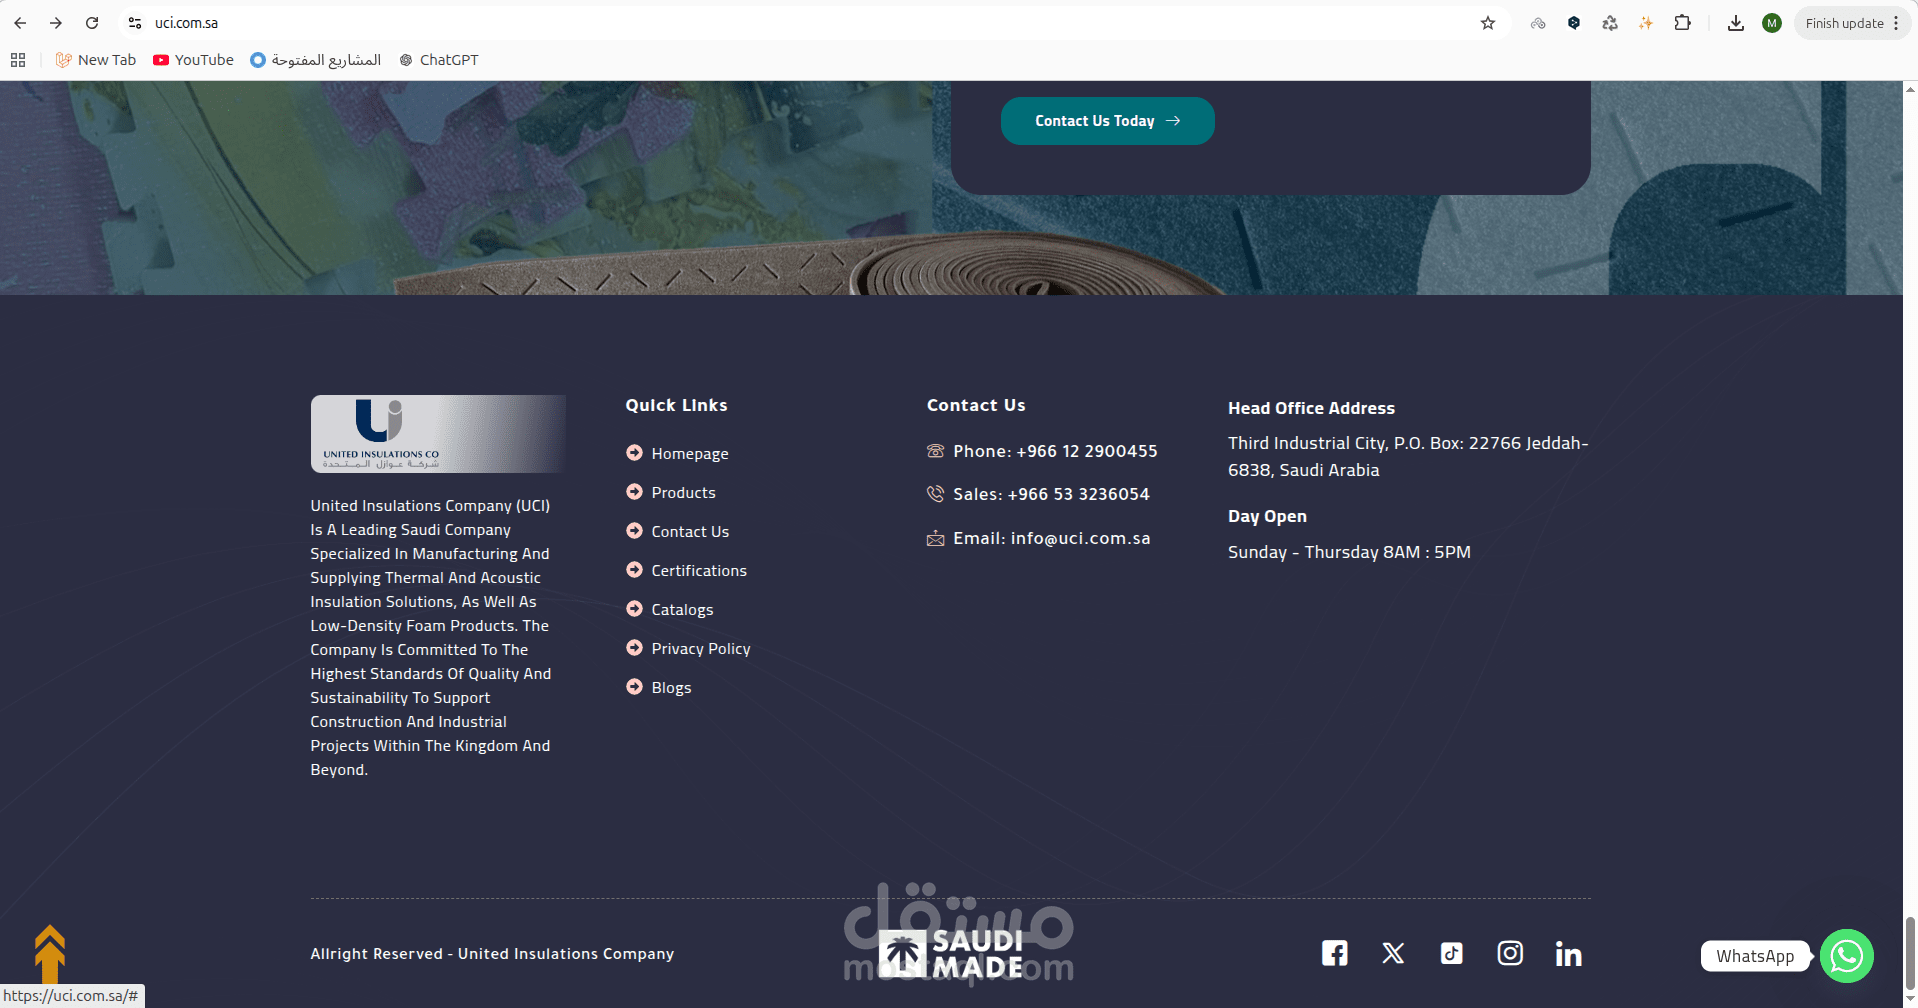Open the Blogs quick link
The height and width of the screenshot is (1008, 1918).
coord(671,687)
